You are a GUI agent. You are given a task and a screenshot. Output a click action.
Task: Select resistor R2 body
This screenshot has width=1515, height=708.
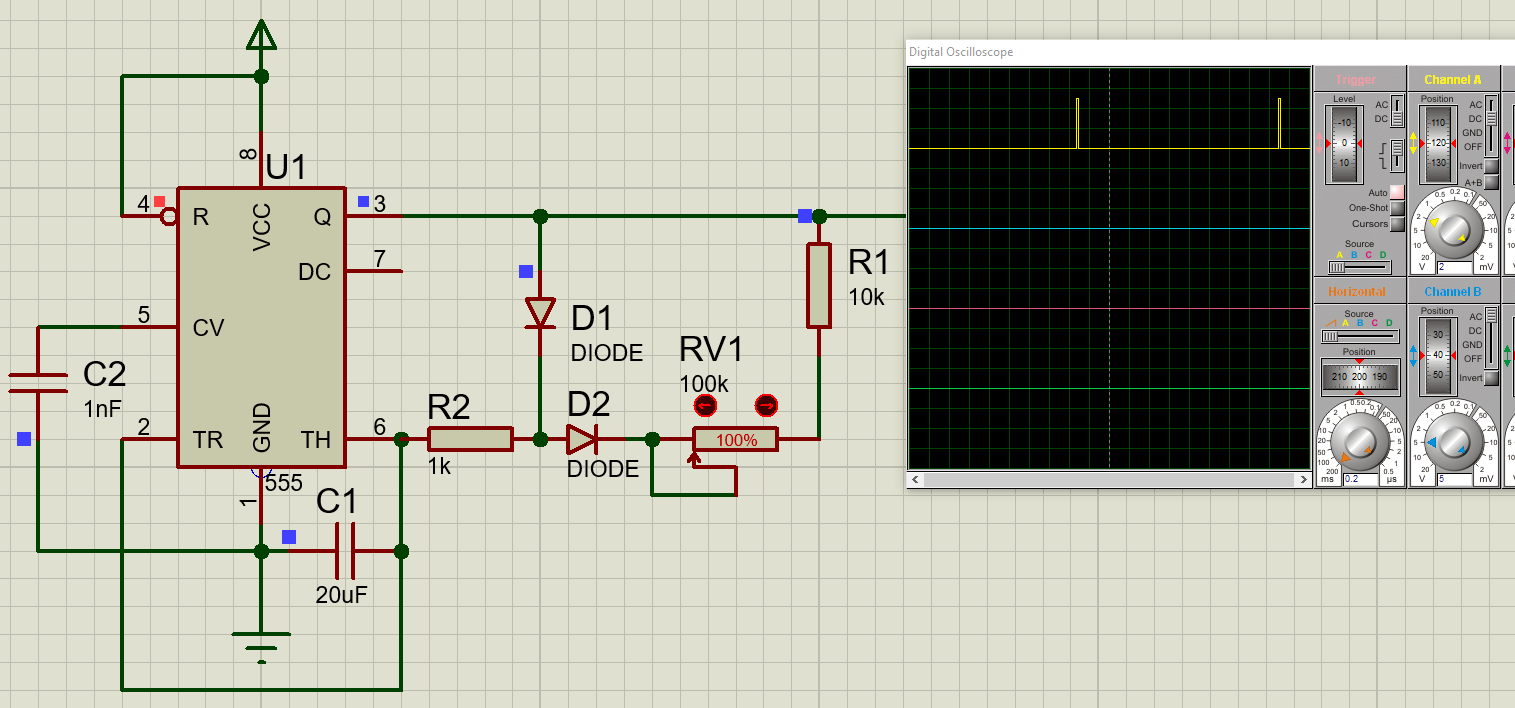tap(470, 439)
